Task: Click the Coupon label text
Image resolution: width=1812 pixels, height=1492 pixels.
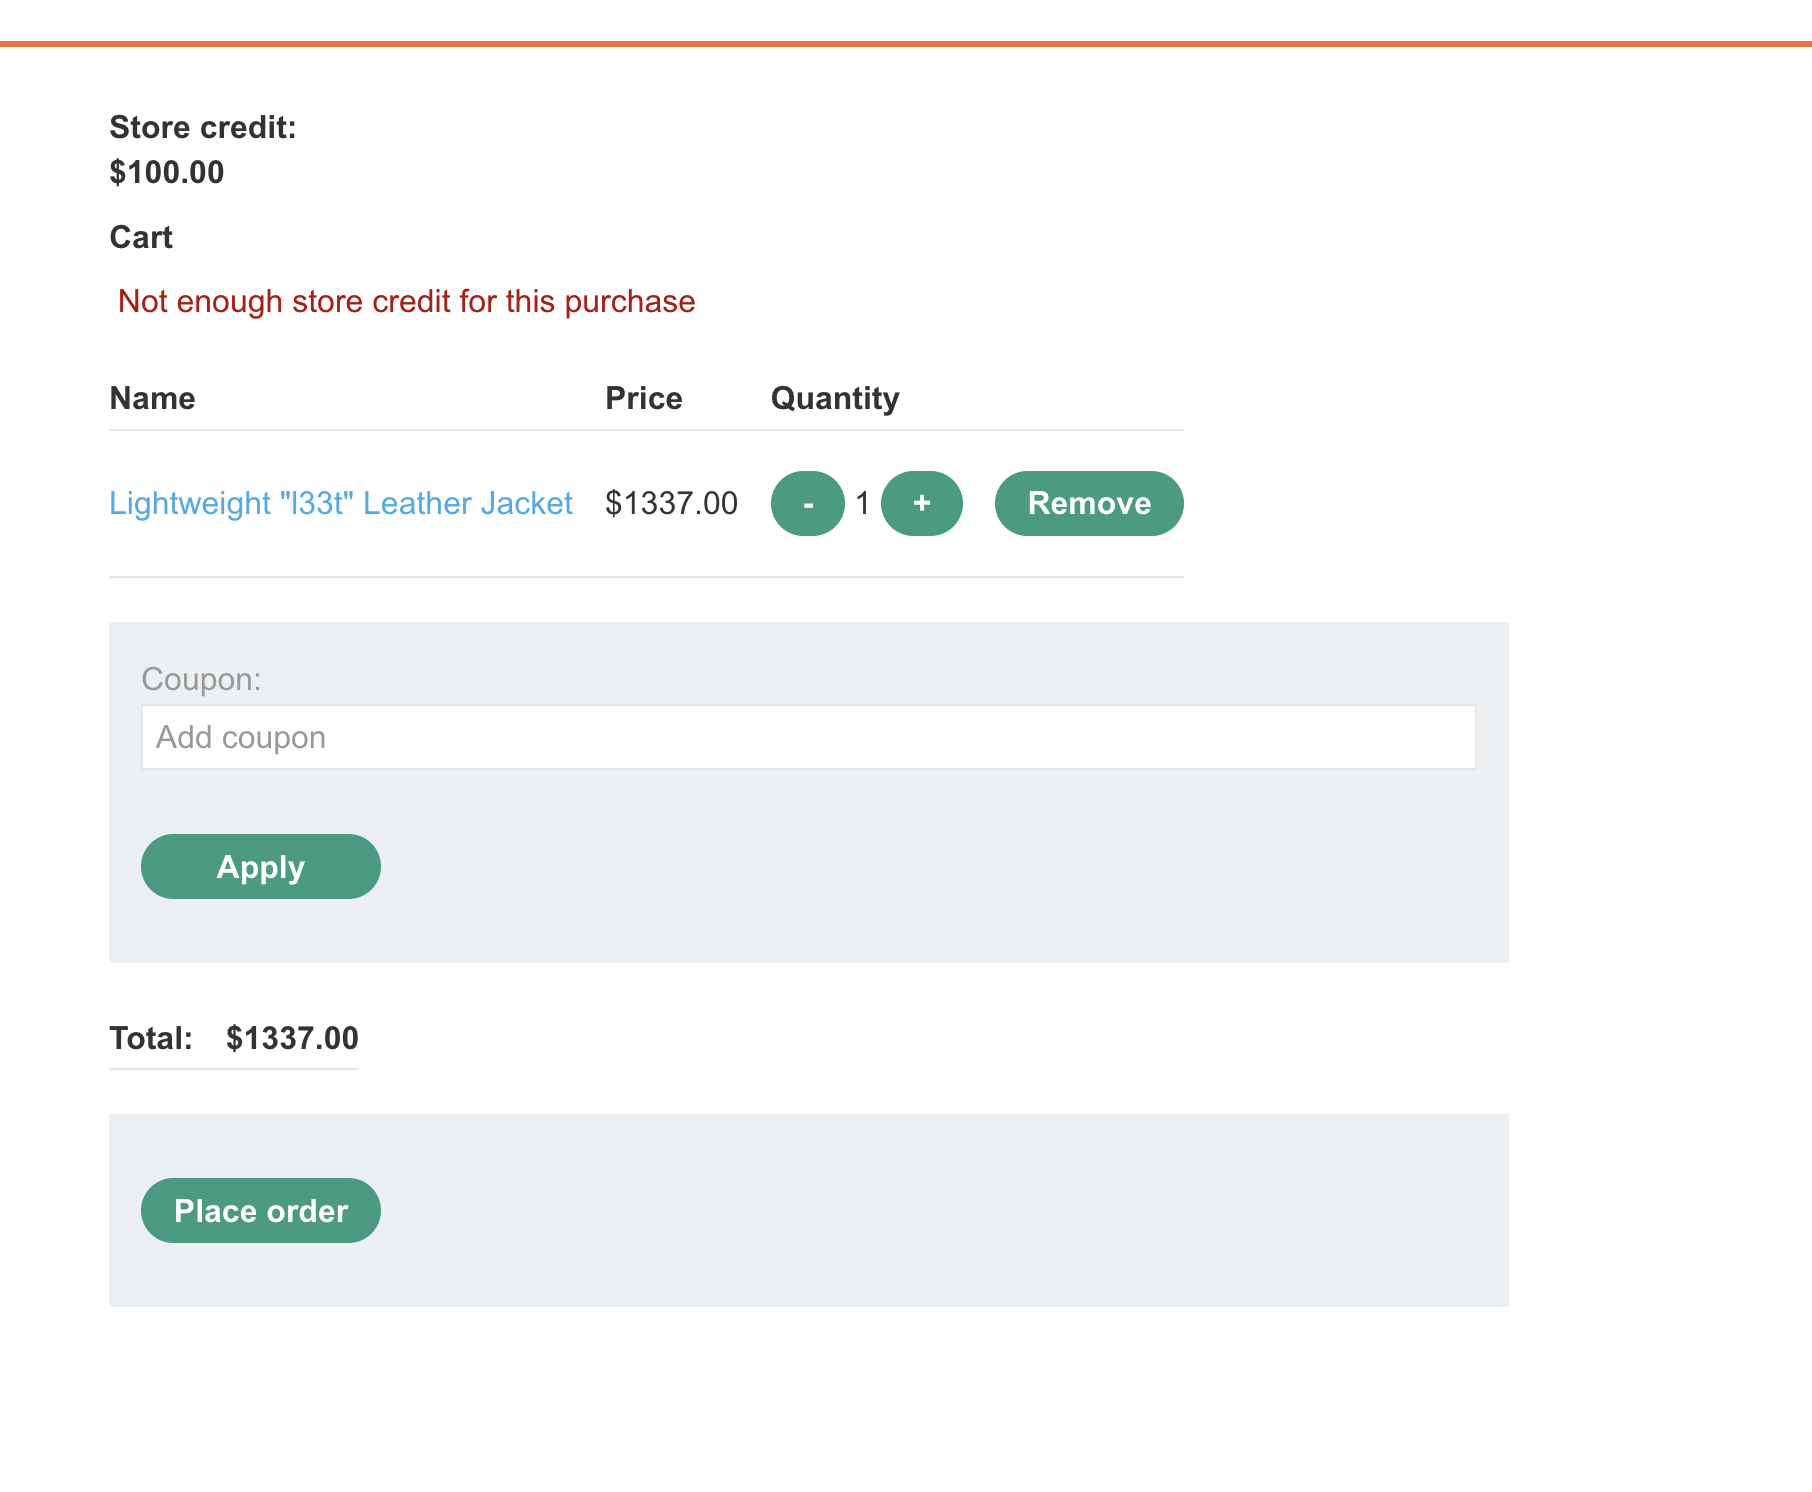Action: 201,679
